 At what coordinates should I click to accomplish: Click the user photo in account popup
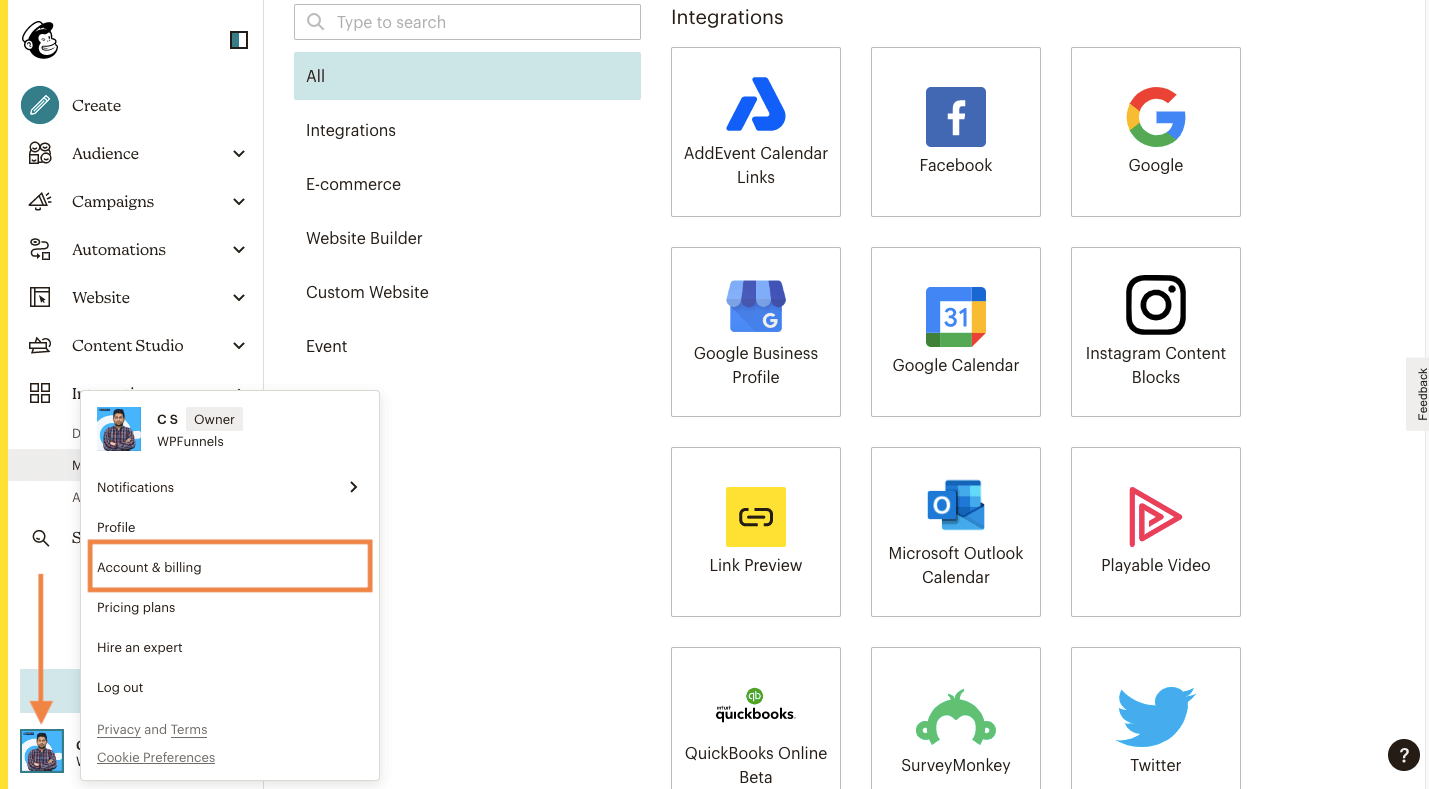tap(119, 430)
